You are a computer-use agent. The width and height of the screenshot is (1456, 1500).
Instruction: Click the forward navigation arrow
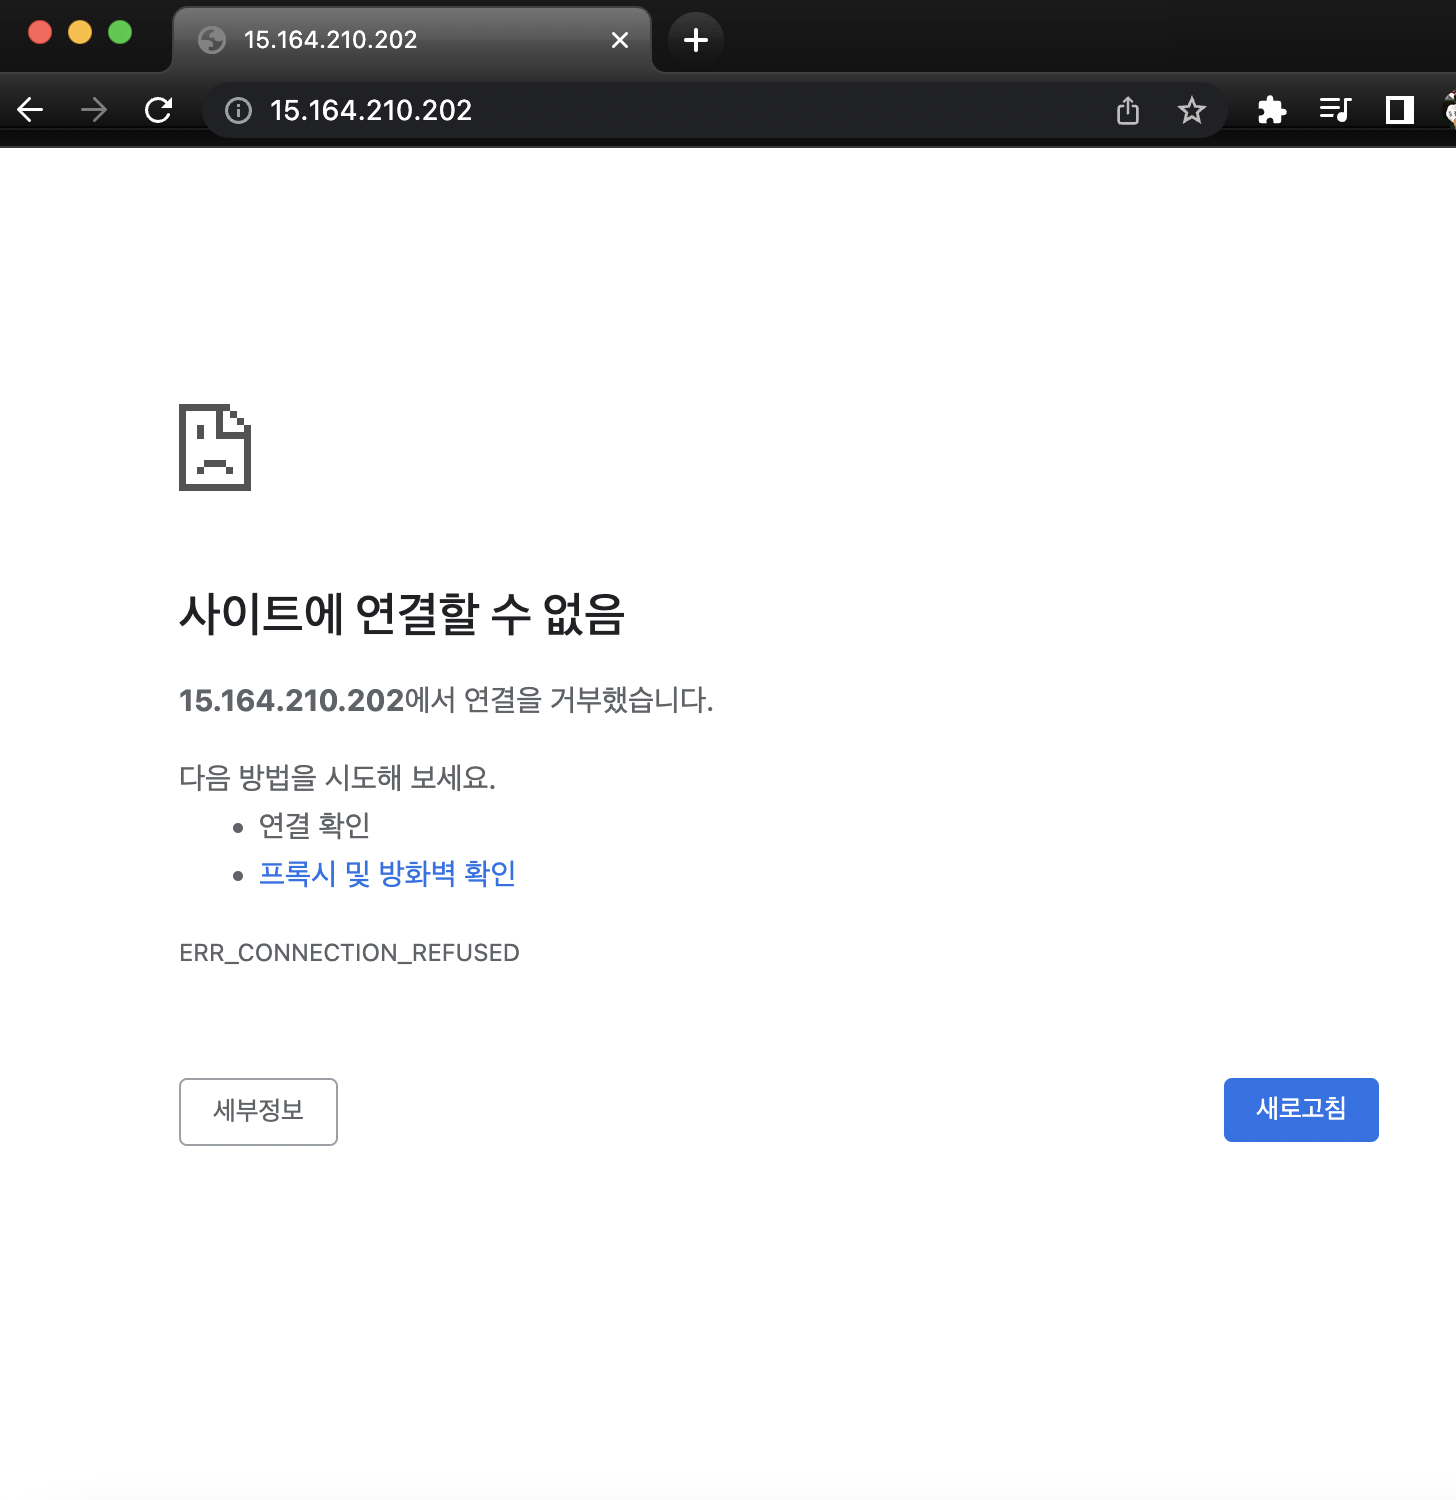point(94,110)
